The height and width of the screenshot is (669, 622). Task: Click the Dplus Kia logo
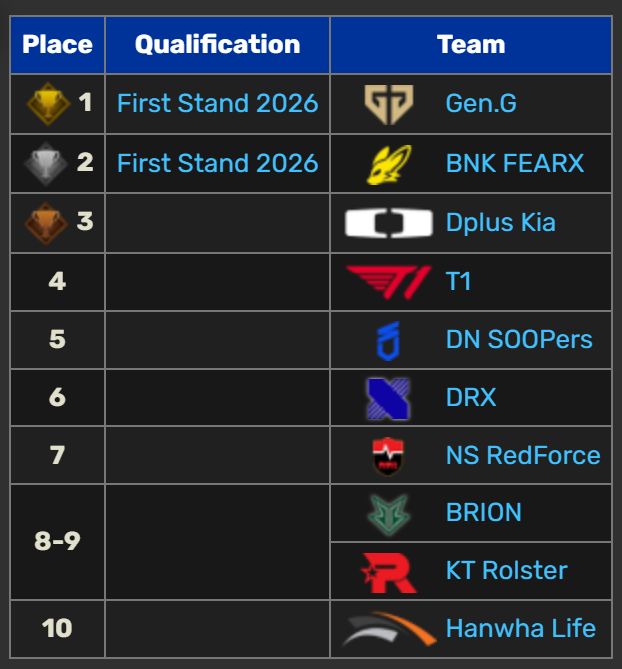point(388,222)
